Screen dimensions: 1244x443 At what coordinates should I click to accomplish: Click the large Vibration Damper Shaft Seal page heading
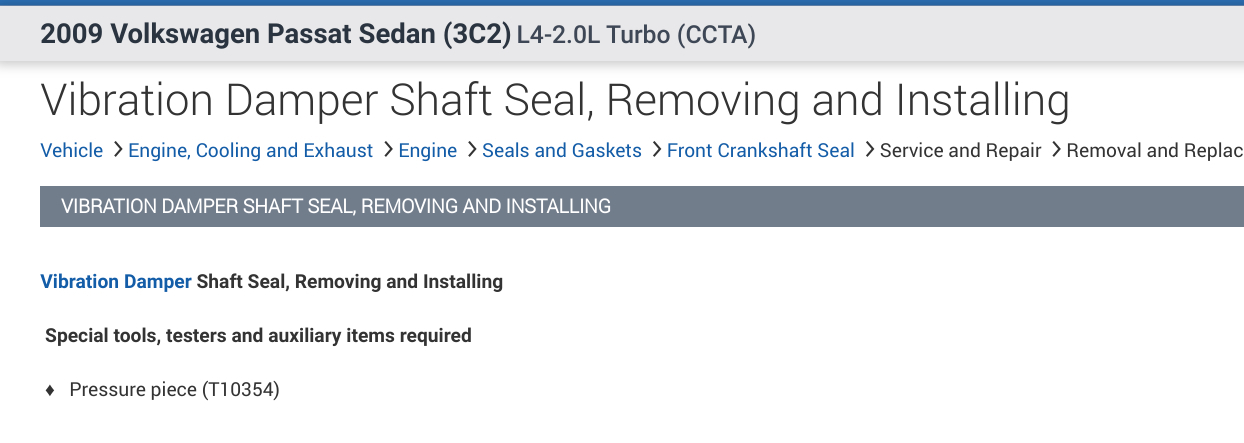point(554,101)
